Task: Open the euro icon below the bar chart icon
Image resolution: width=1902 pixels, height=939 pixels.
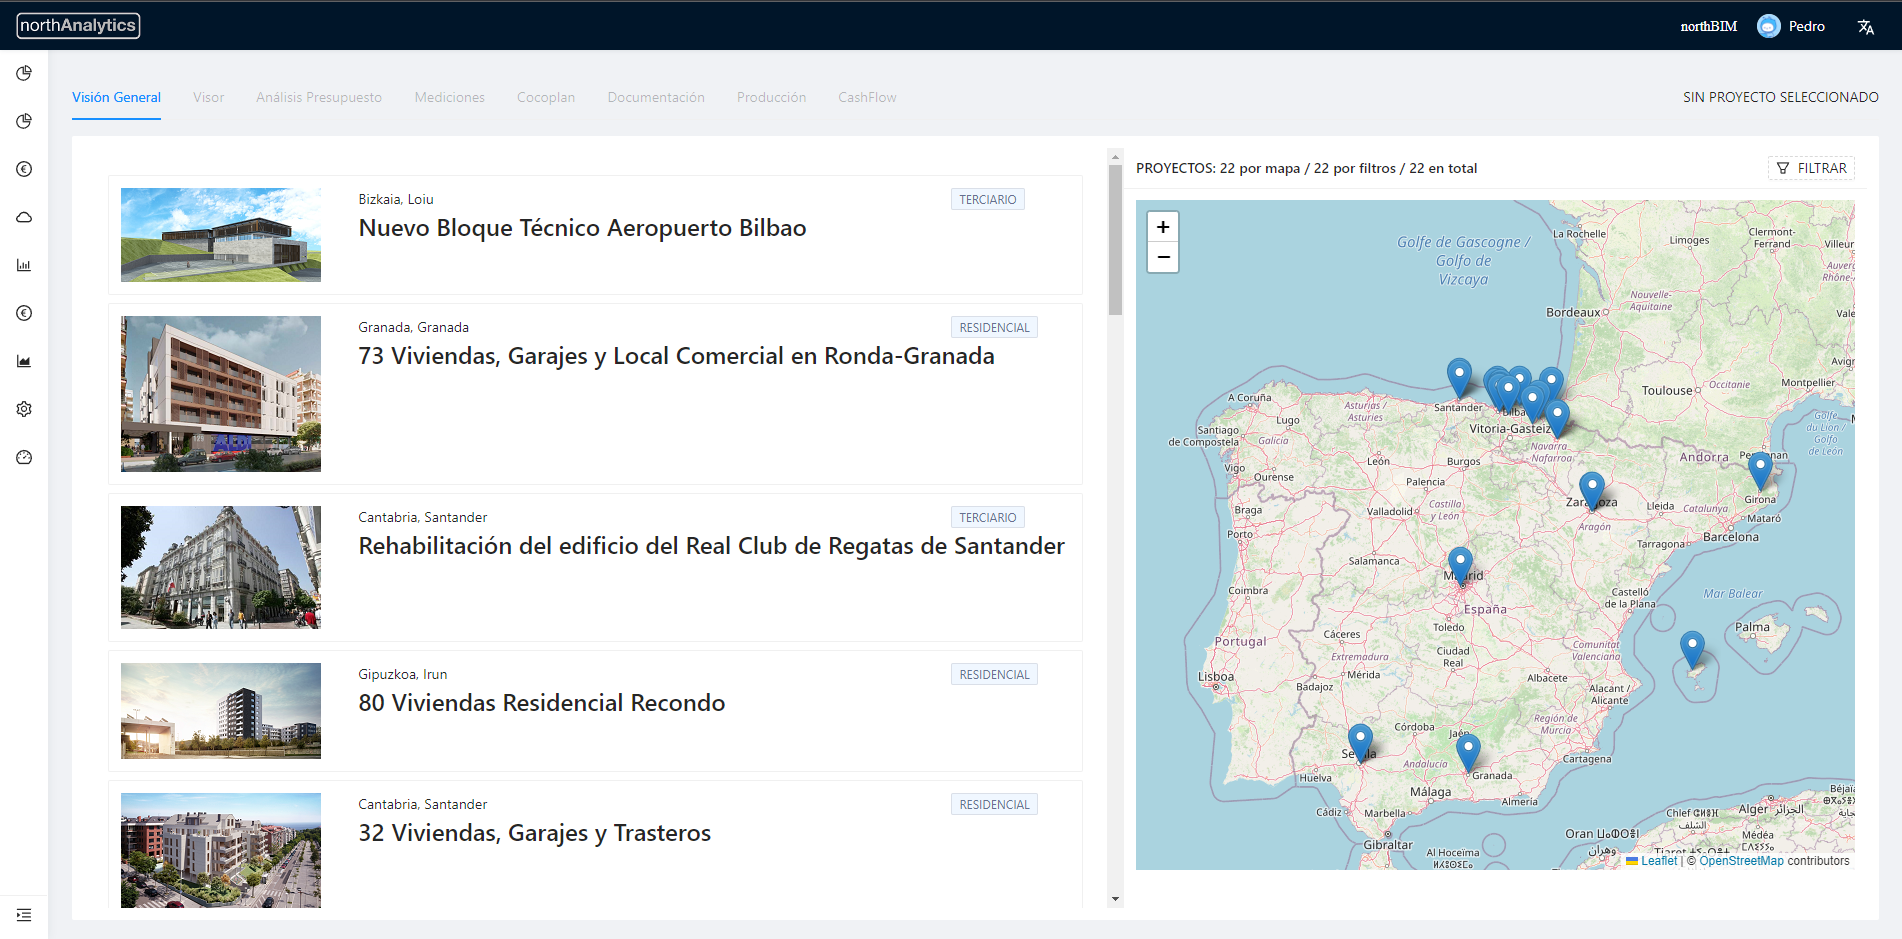Action: click(x=24, y=313)
